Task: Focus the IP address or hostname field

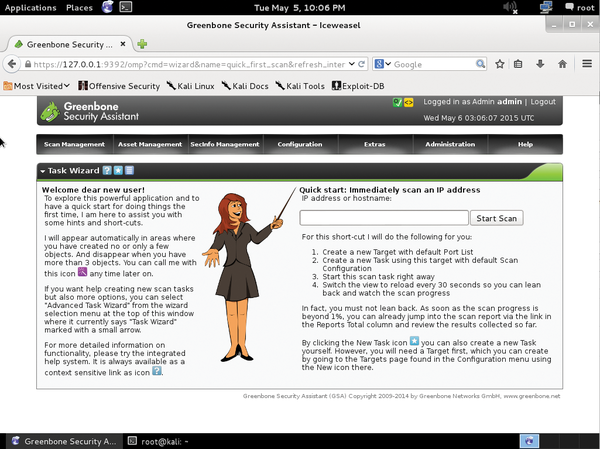Action: tap(384, 218)
